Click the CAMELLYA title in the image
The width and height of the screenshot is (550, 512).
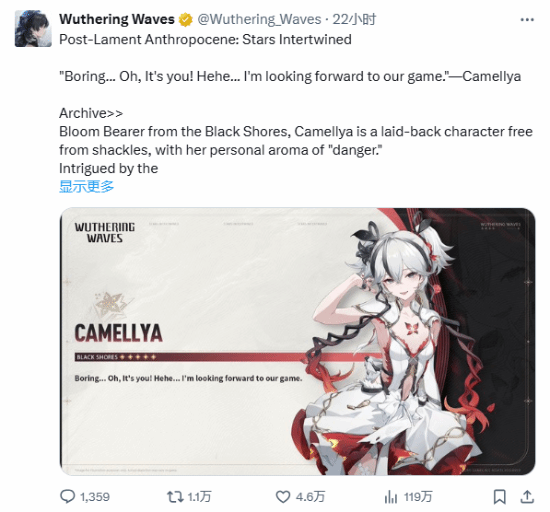tap(119, 333)
